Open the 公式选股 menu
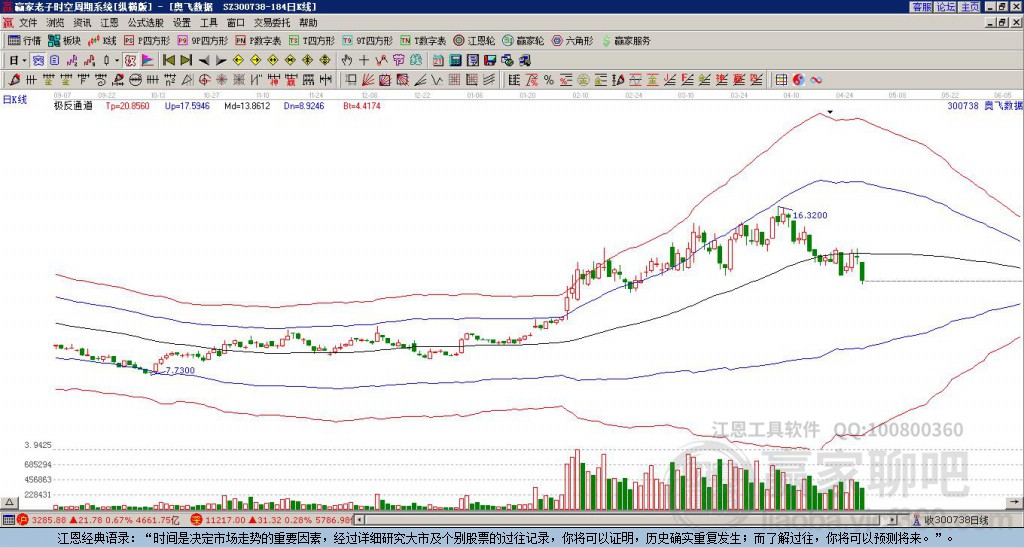Image resolution: width=1024 pixels, height=548 pixels. [146, 23]
